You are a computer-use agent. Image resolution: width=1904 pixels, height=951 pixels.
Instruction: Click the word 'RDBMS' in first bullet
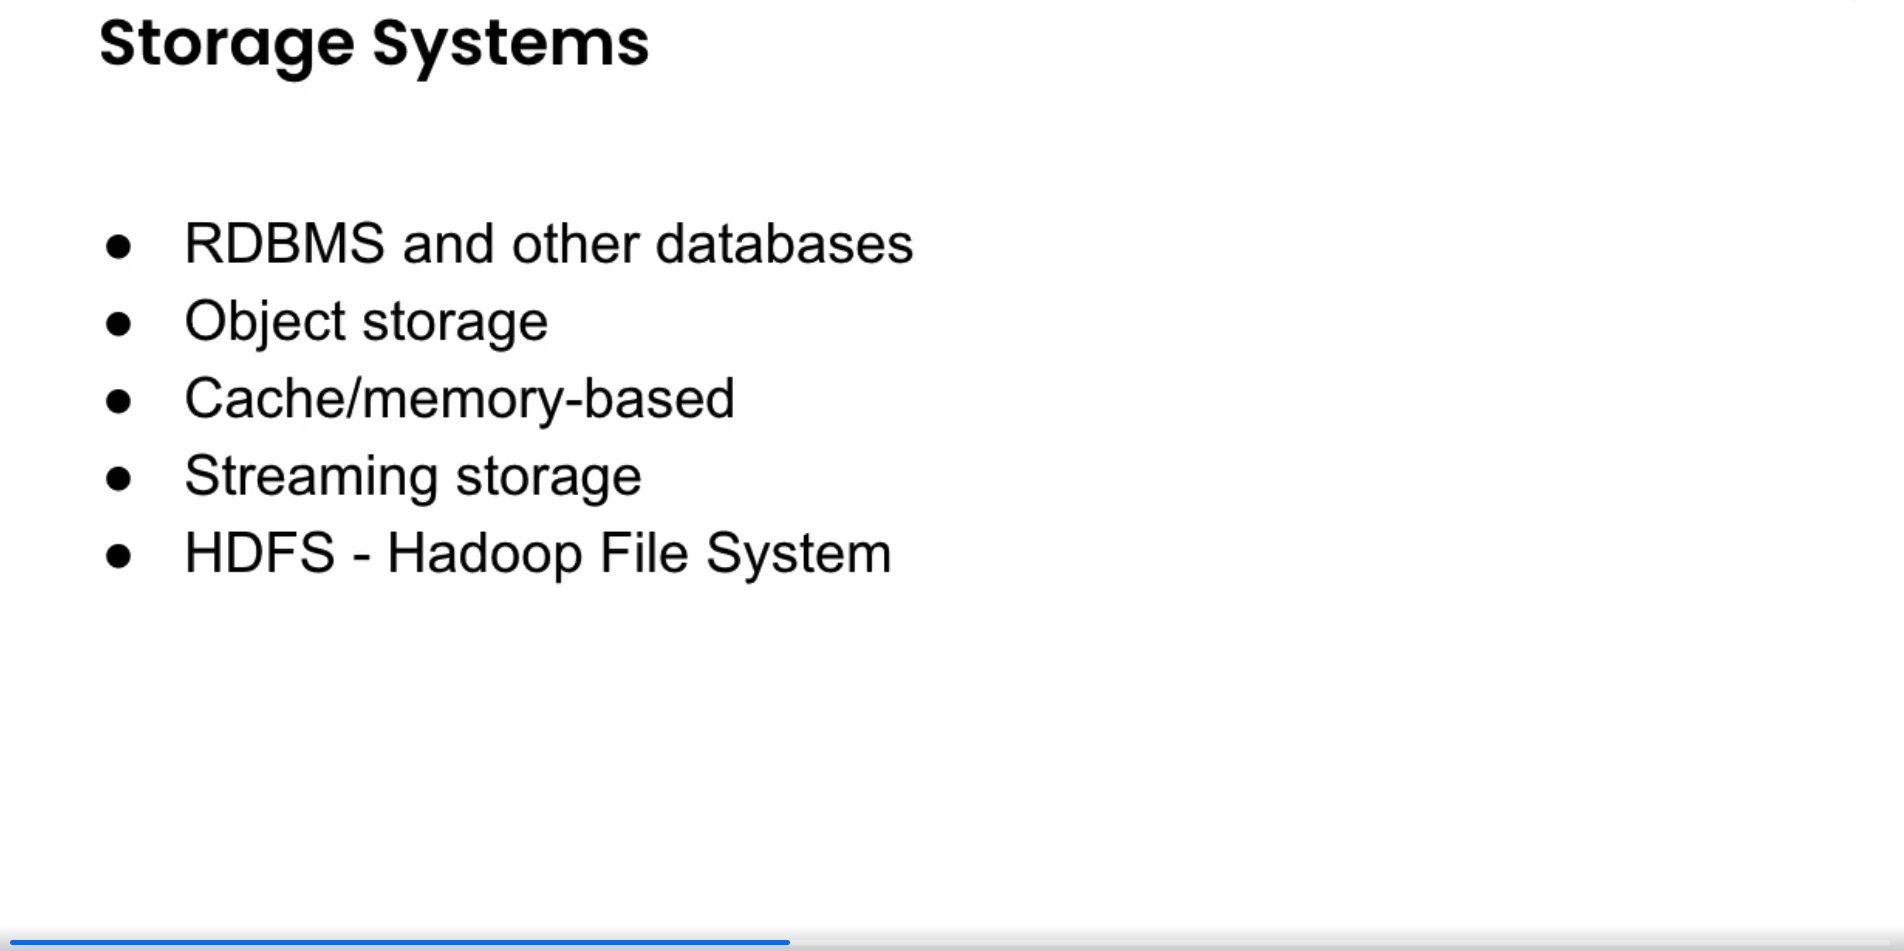285,244
